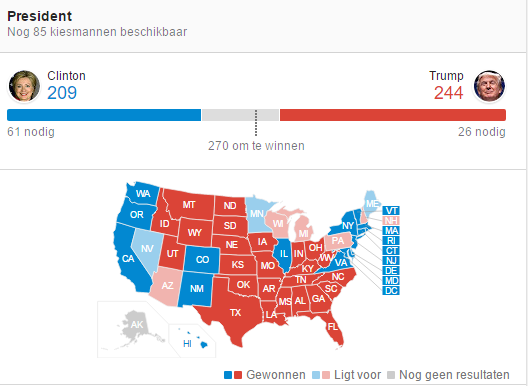528x386 pixels.
Task: Click the blue Clinton progress bar
Action: [x=104, y=115]
